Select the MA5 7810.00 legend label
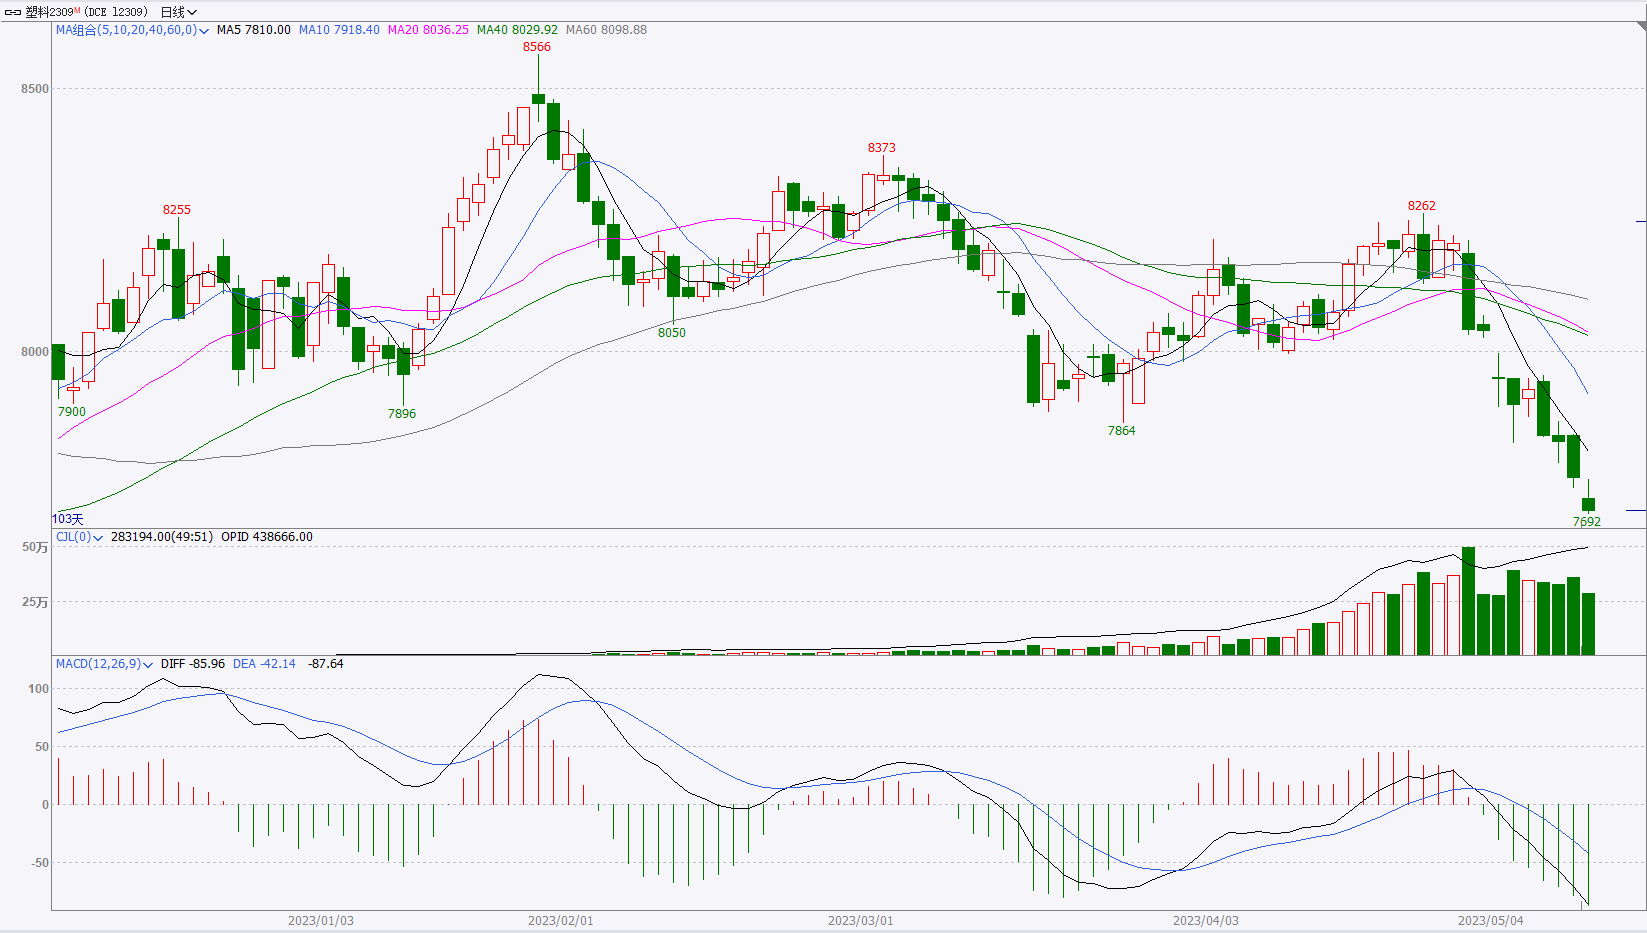 (x=253, y=30)
